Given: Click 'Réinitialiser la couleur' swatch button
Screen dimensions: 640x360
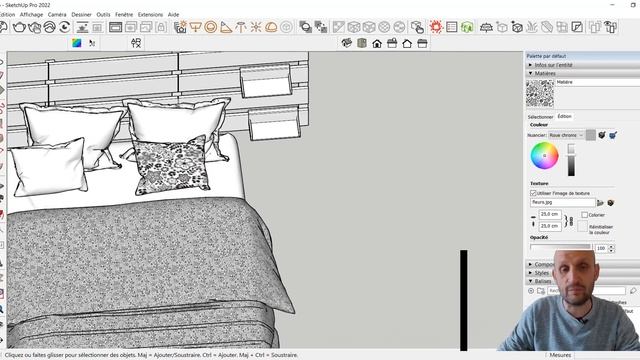Looking at the screenshot, I should click(582, 227).
